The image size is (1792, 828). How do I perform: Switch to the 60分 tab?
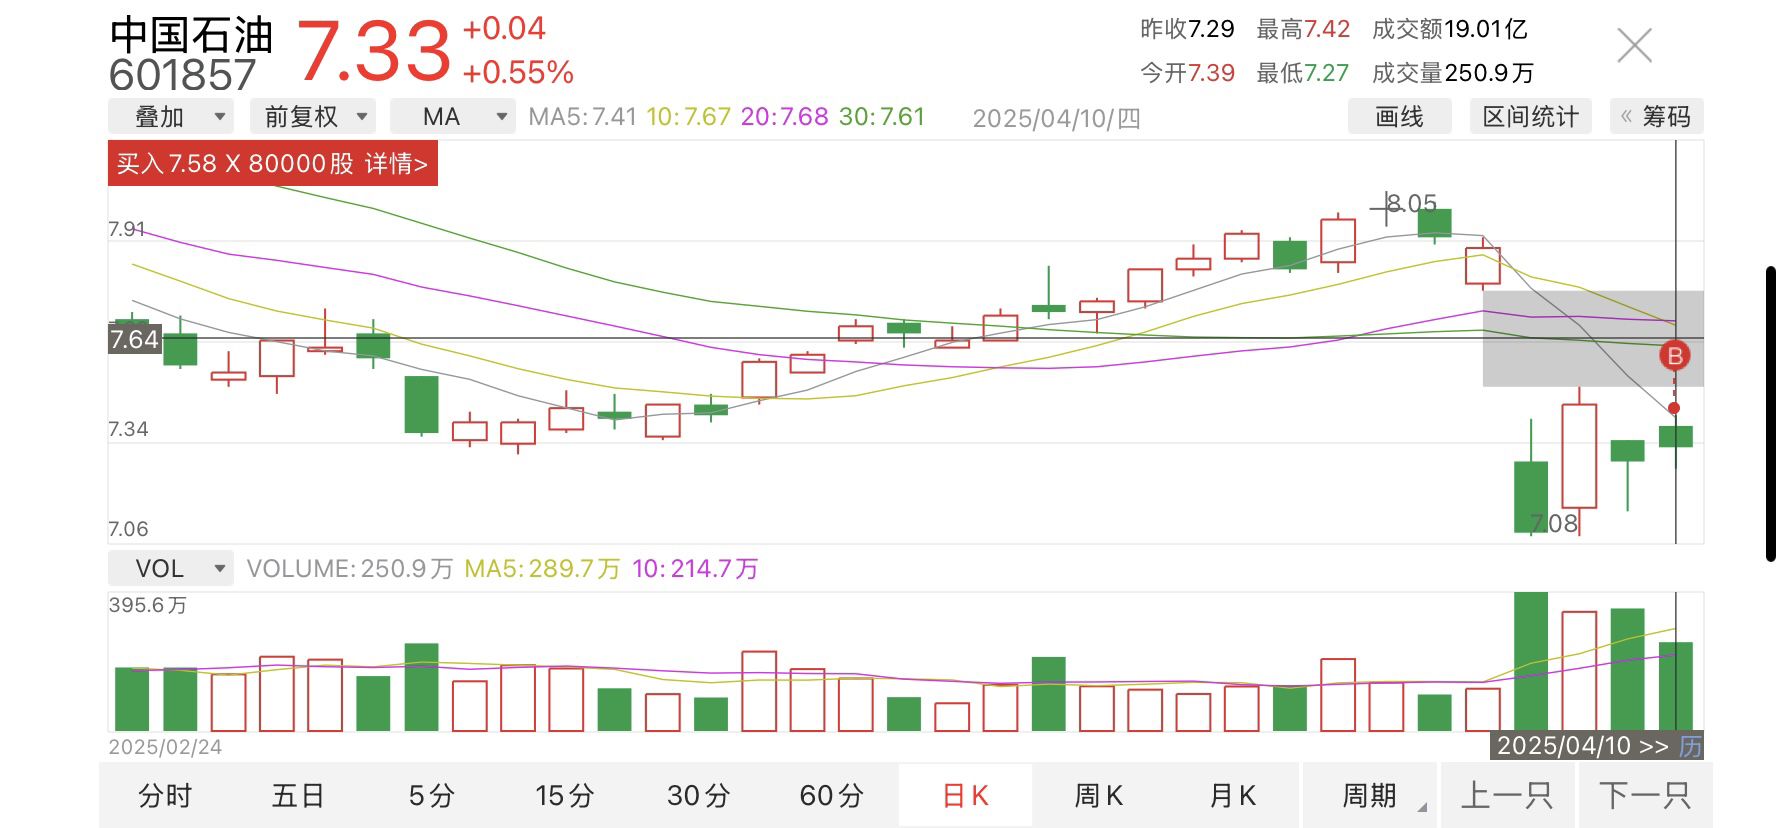click(831, 796)
